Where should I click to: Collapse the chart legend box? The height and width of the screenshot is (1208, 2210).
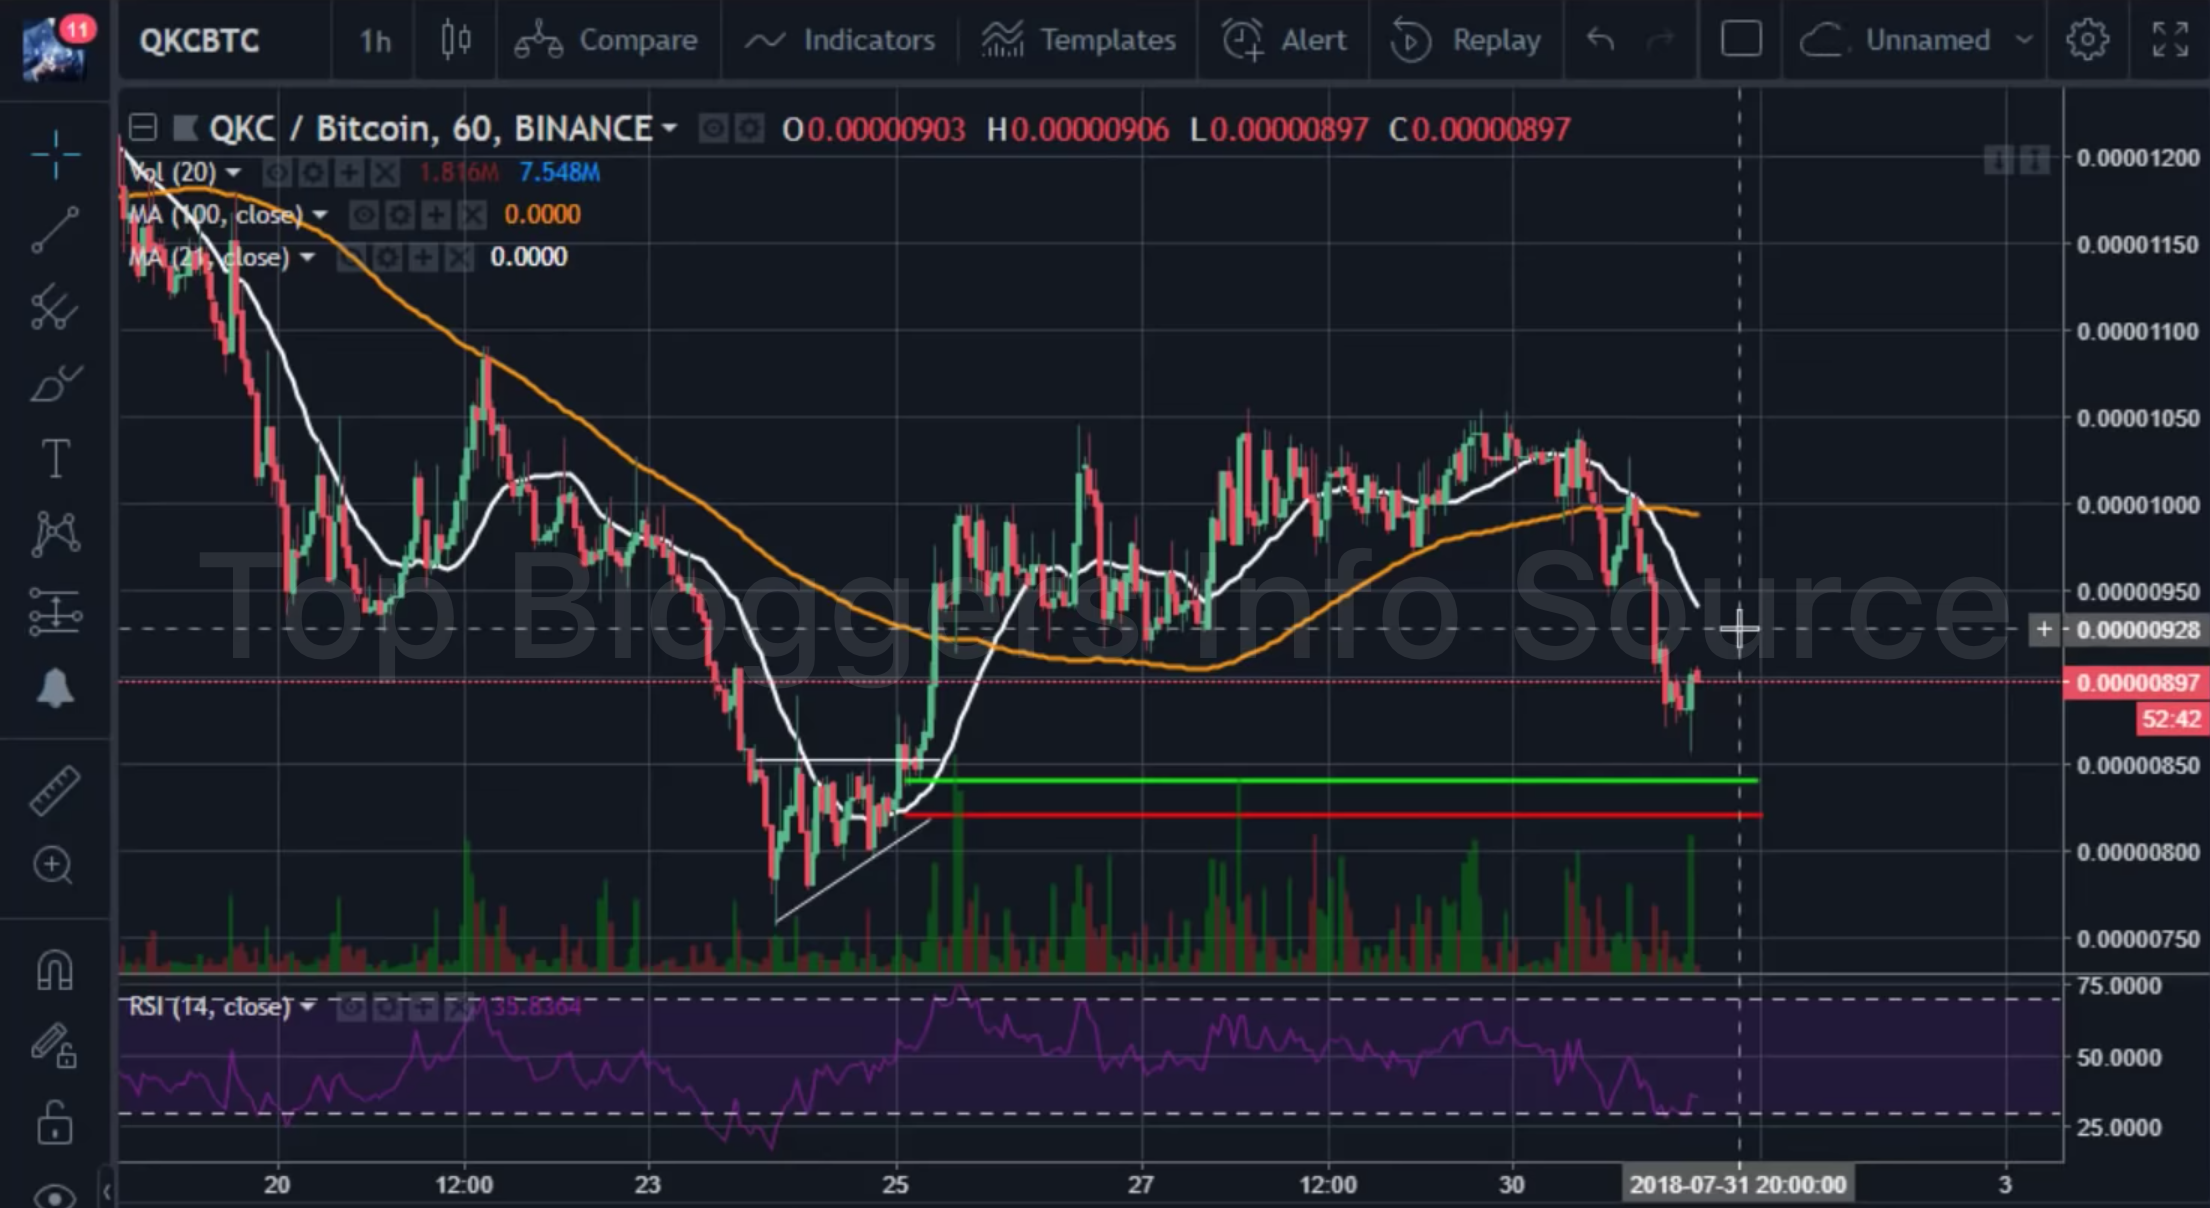pos(143,128)
